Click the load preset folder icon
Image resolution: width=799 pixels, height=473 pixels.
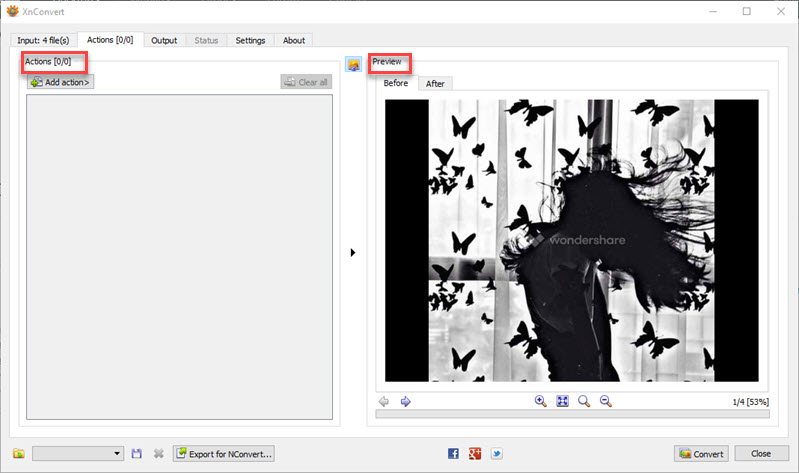(x=19, y=453)
